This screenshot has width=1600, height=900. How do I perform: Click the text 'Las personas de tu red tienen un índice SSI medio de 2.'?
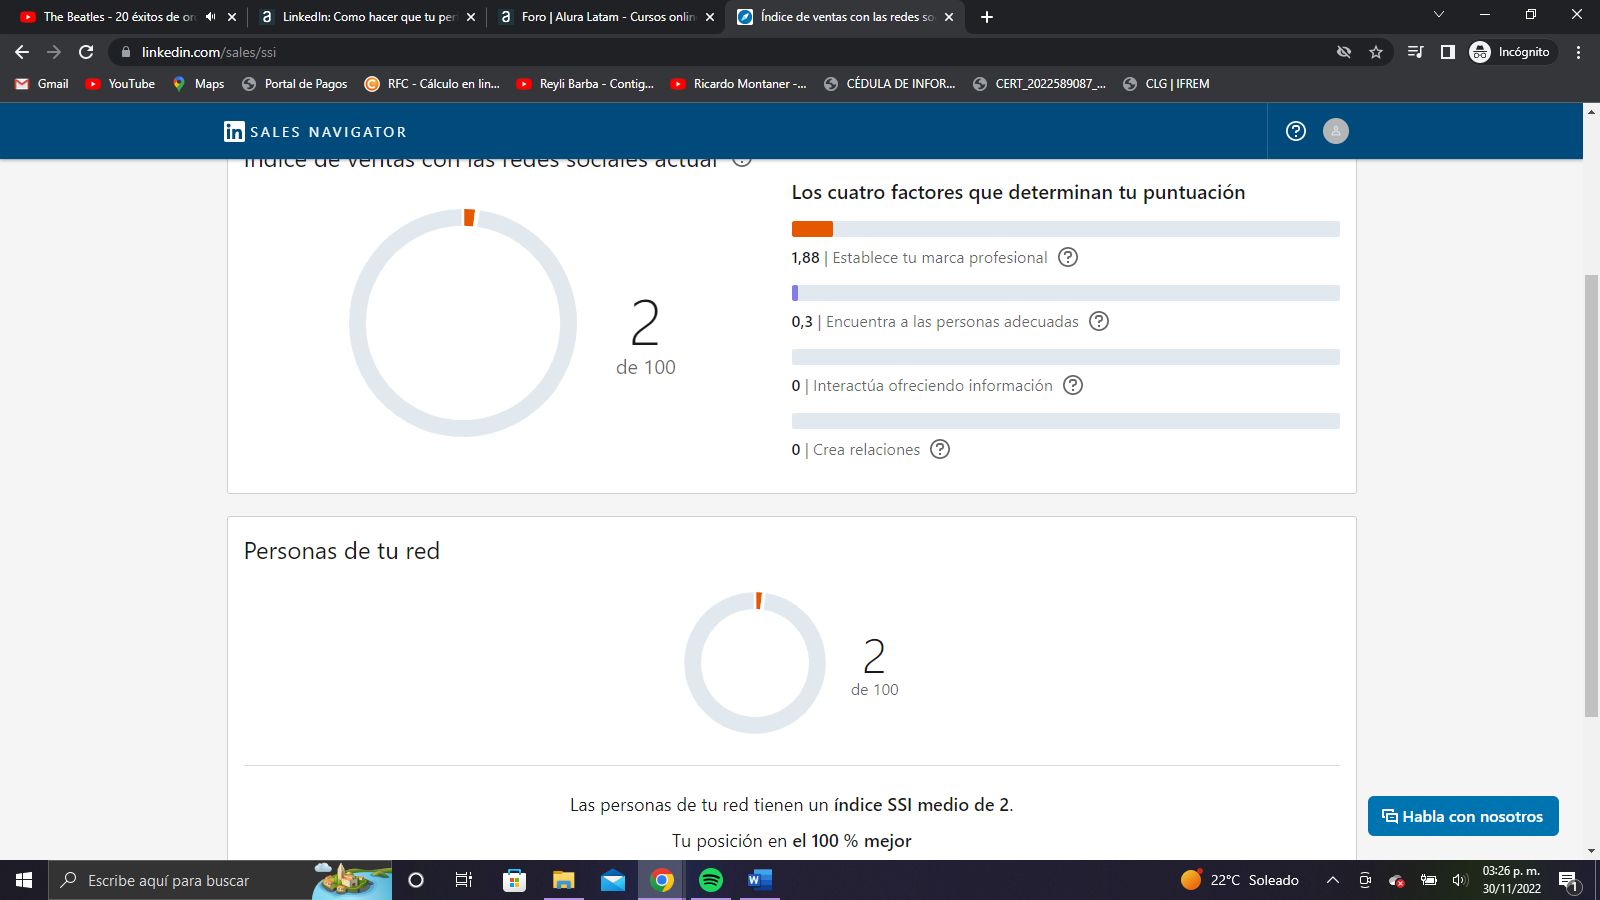(x=792, y=805)
